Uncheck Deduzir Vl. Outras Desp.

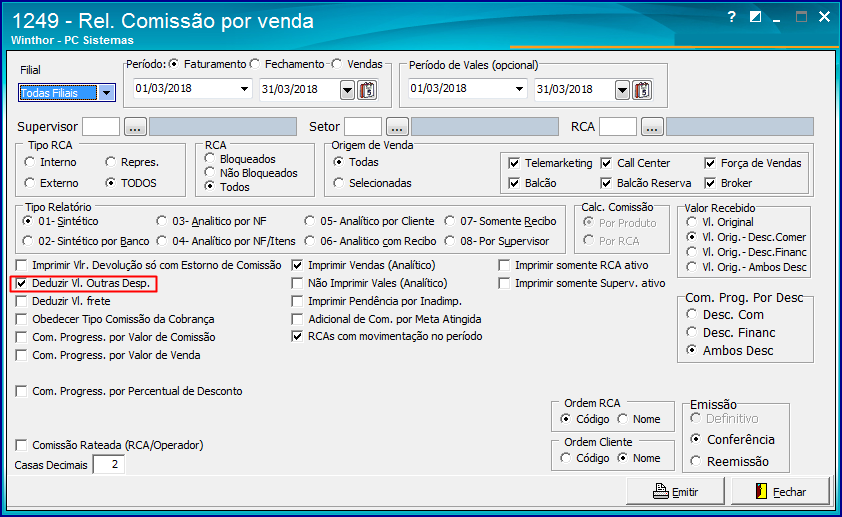[21, 283]
